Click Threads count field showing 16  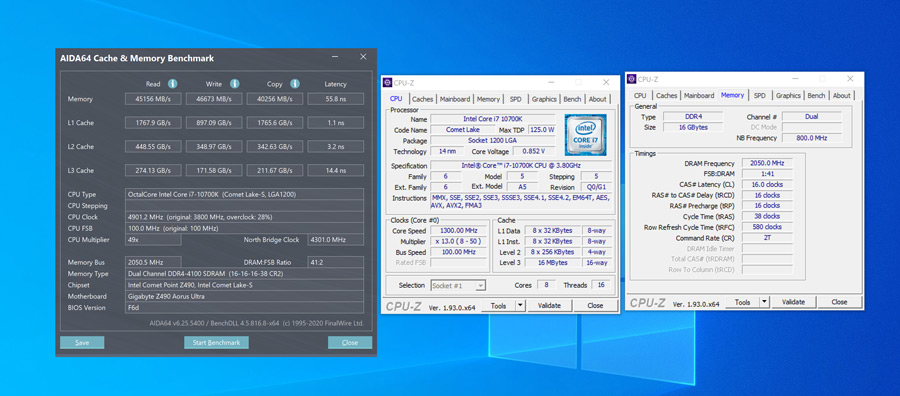(600, 285)
